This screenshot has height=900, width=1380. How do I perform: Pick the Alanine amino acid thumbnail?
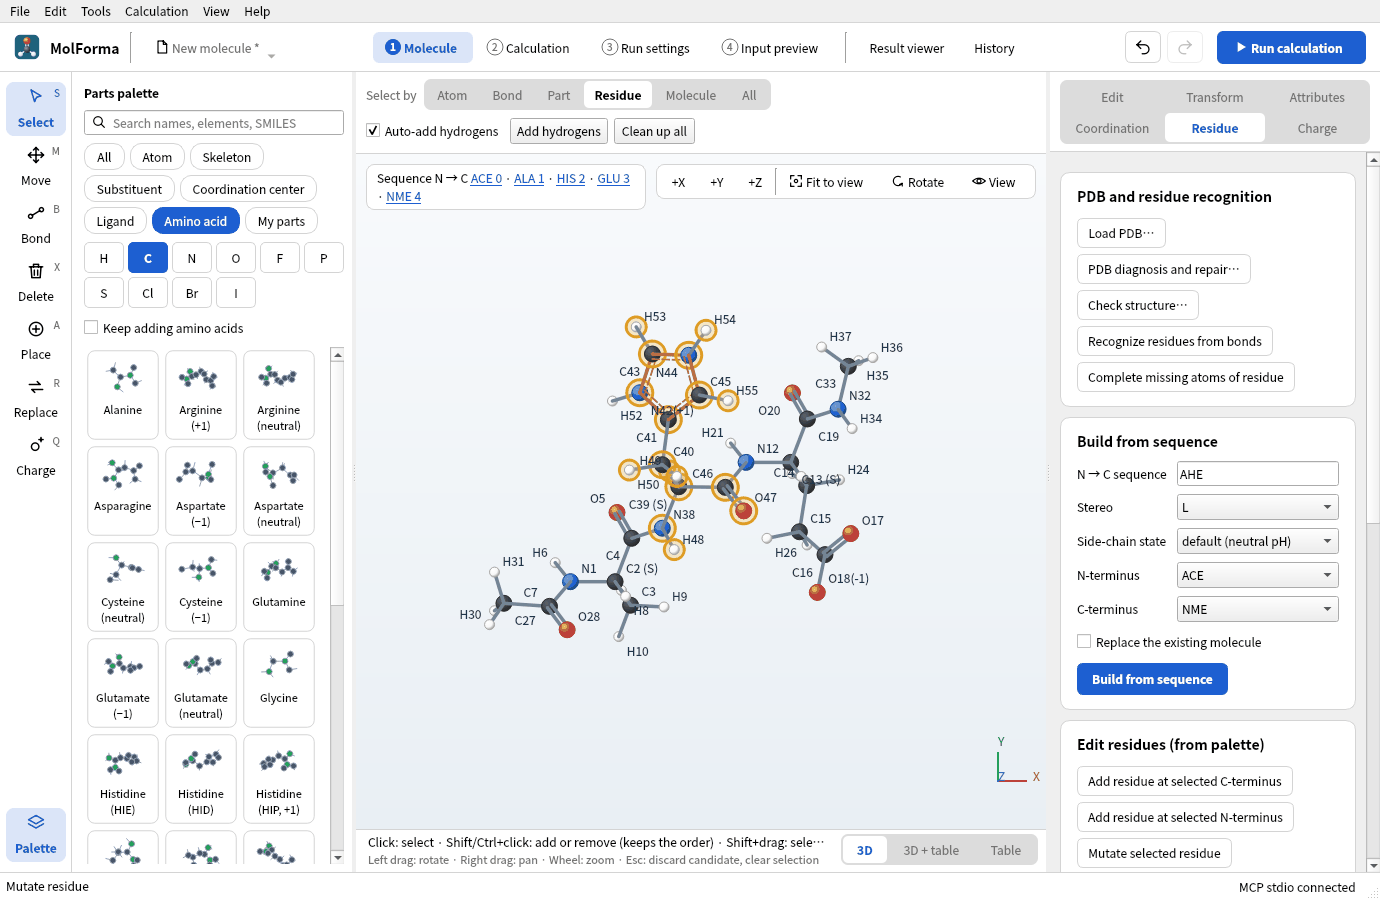click(x=123, y=394)
